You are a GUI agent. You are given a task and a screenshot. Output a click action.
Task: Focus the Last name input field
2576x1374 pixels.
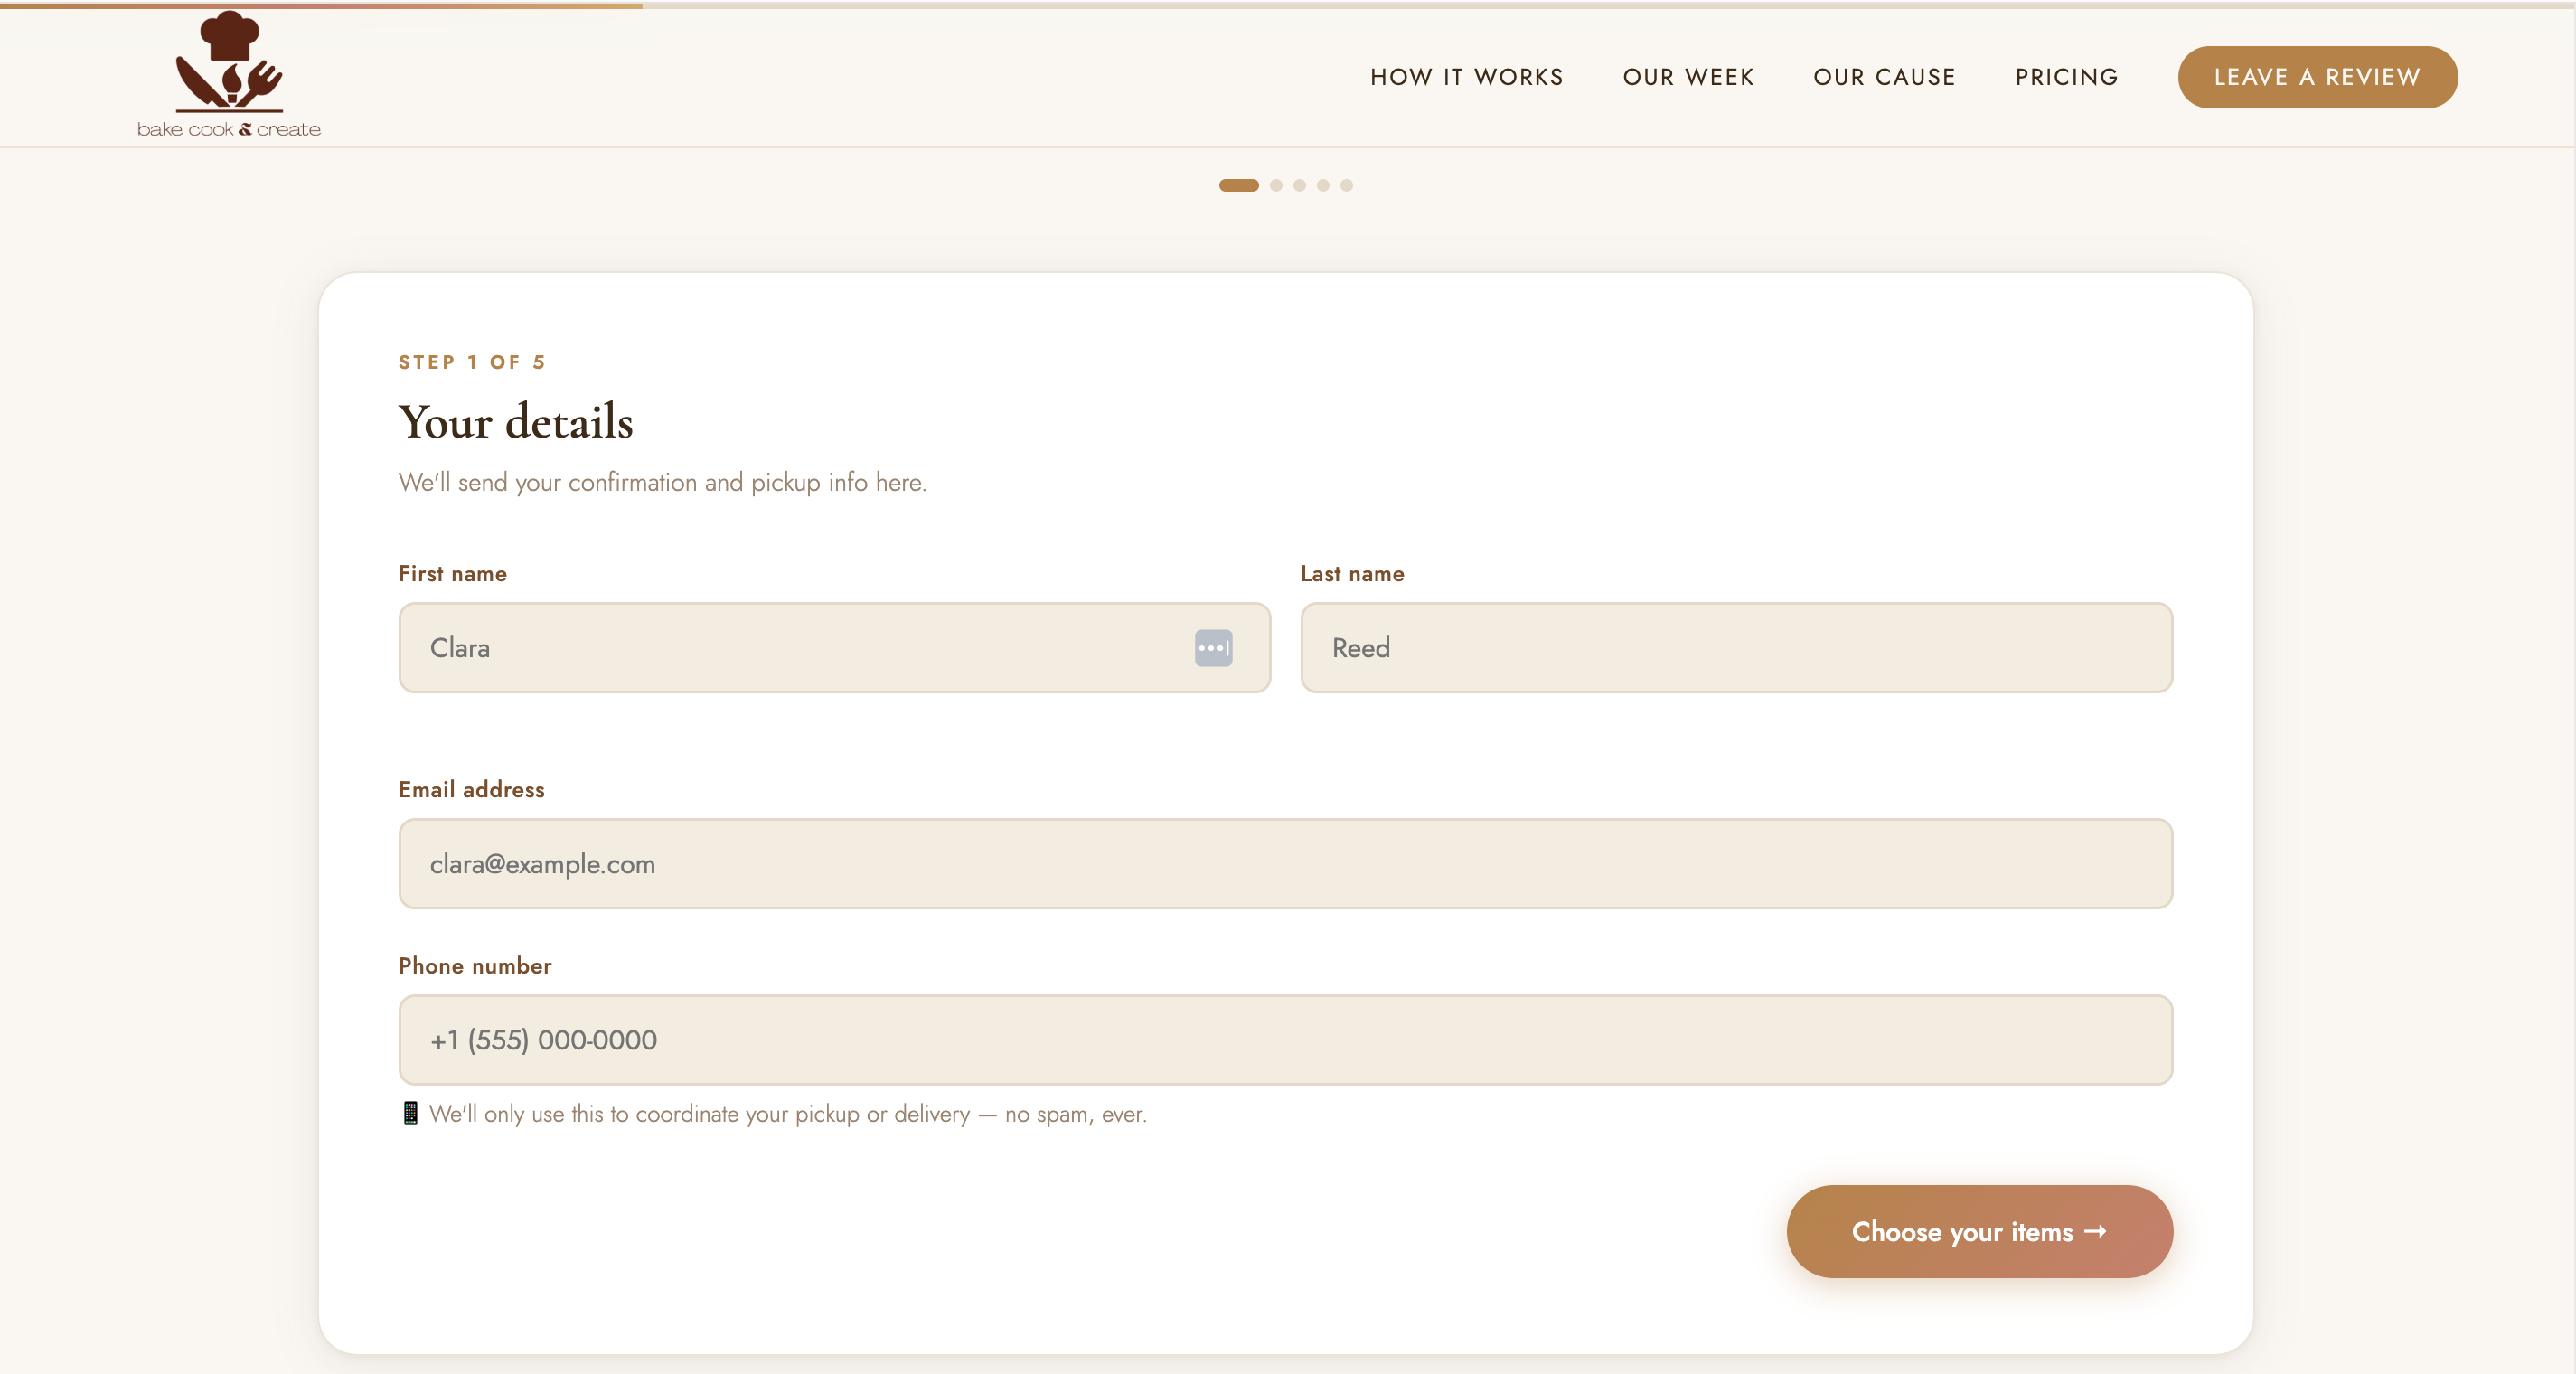point(1736,648)
